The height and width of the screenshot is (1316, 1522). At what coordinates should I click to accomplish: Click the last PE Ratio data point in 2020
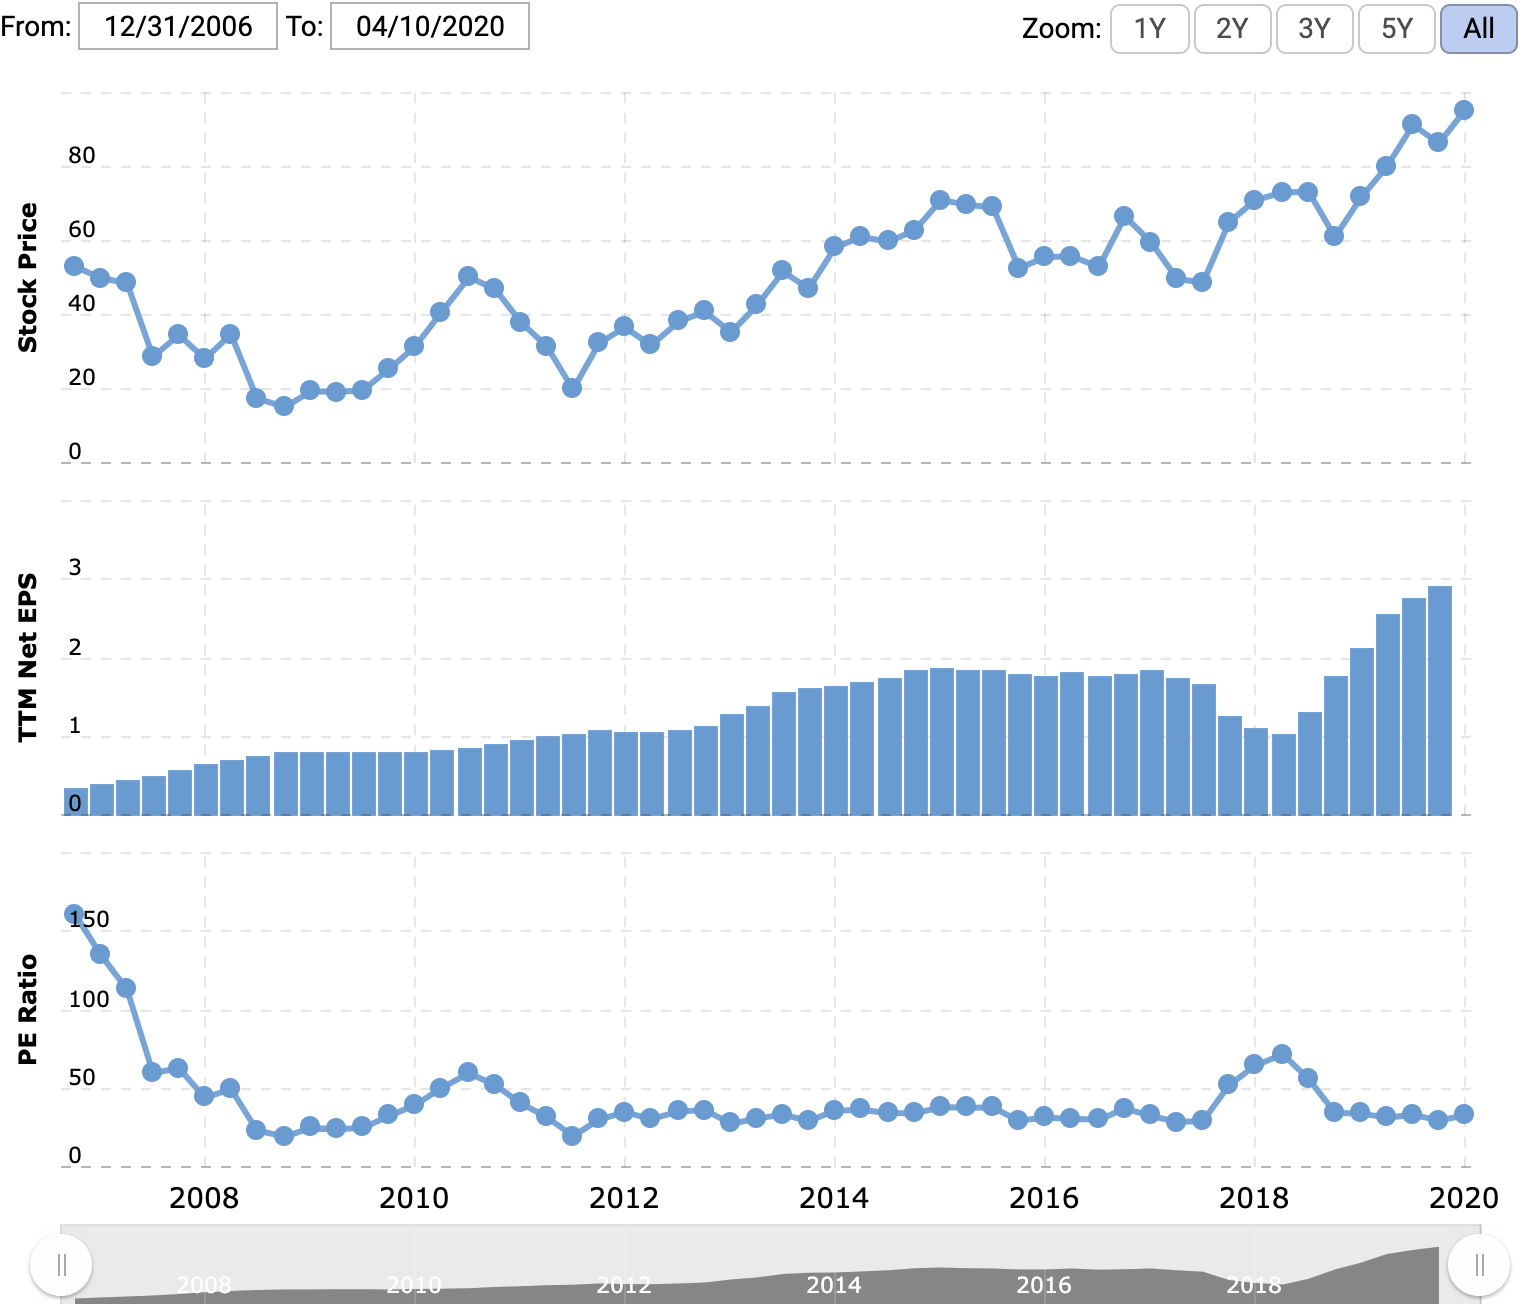click(x=1463, y=1114)
